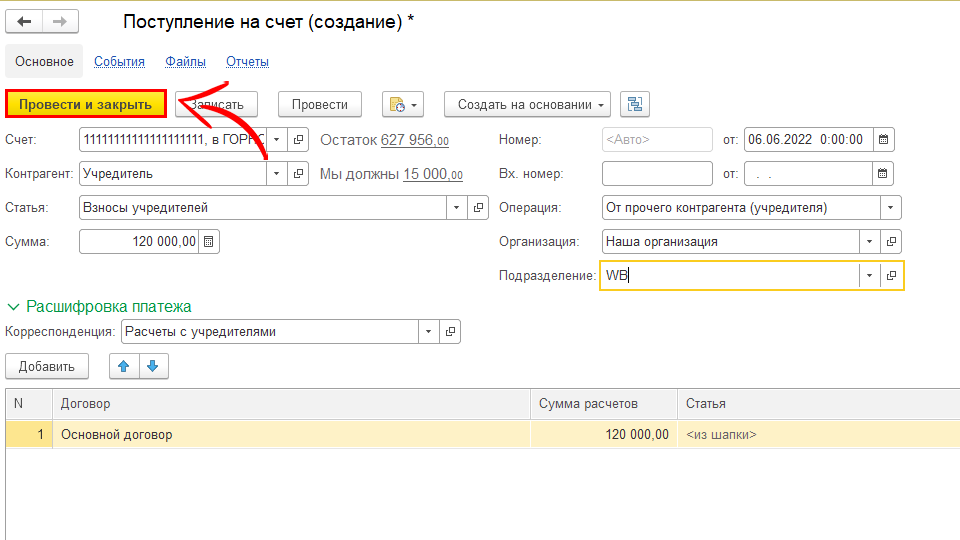Open calendar picker for Вх. номер date
The image size is (960, 540).
[x=883, y=174]
